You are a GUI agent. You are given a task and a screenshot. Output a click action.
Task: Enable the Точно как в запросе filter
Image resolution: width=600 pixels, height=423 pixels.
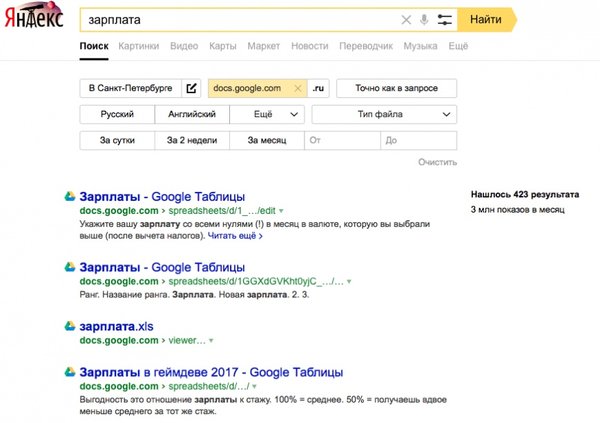pyautogui.click(x=396, y=88)
